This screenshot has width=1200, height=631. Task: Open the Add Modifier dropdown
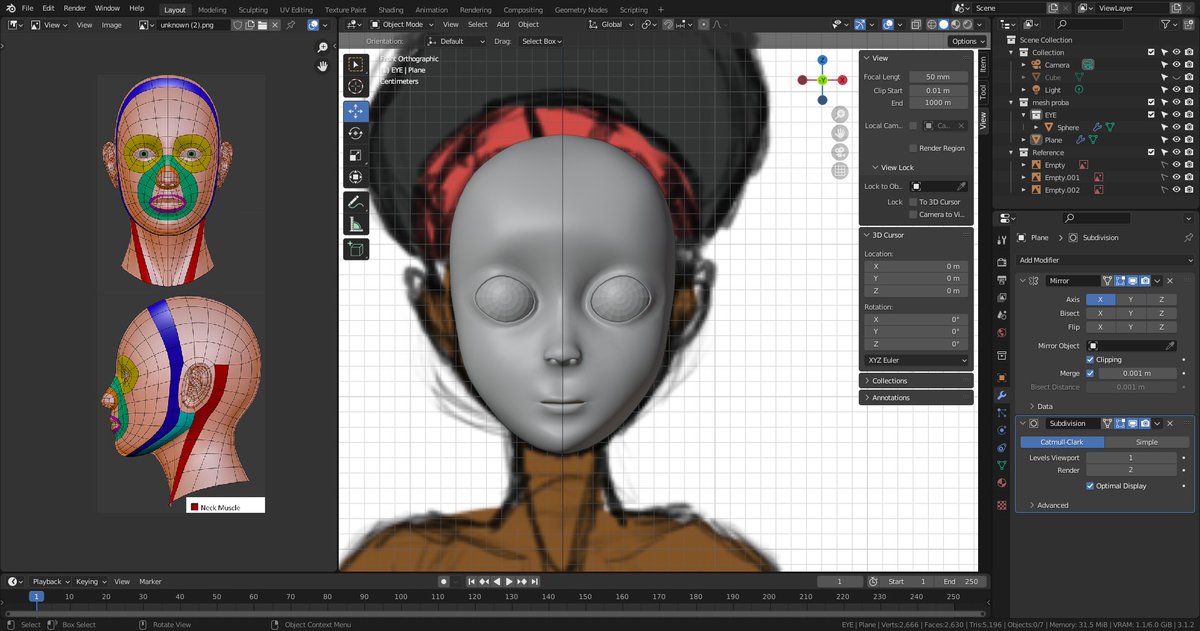click(1105, 260)
